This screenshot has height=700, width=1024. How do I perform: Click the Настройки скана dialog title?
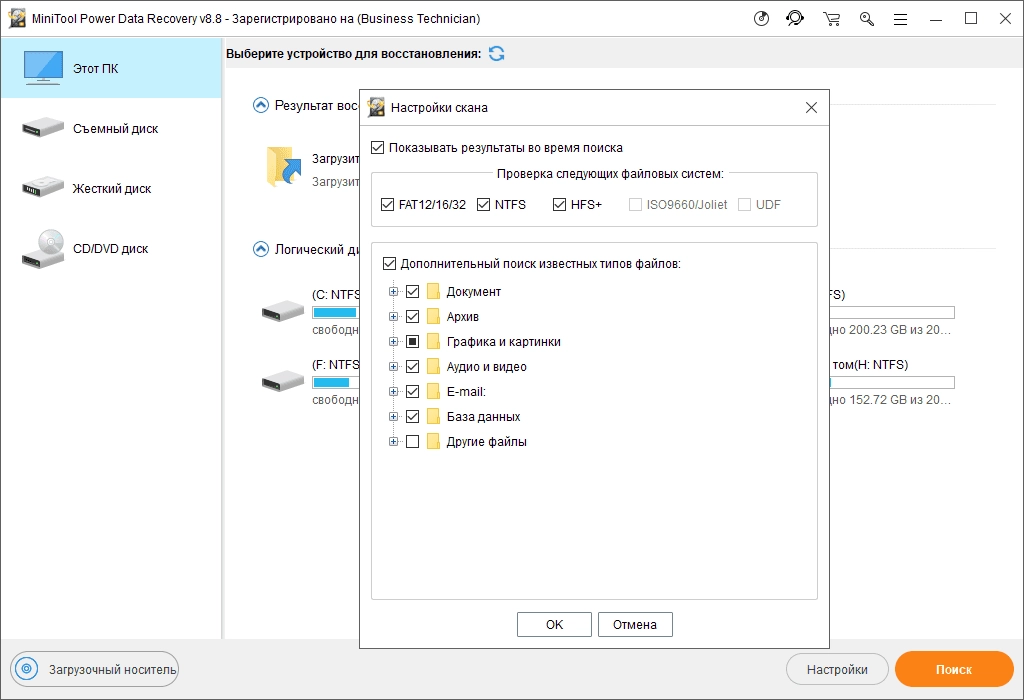point(439,108)
